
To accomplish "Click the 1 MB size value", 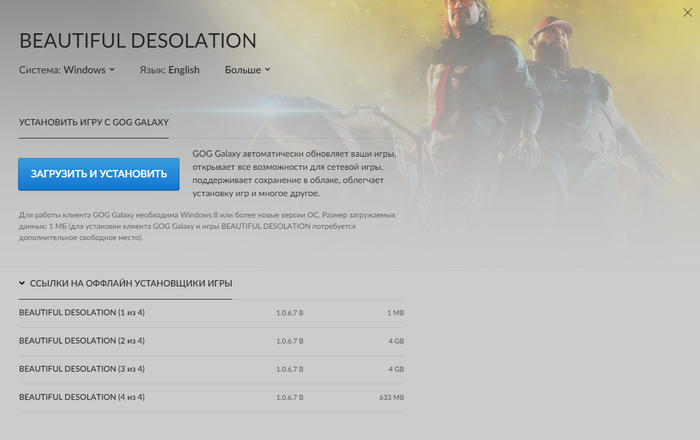I will (396, 313).
